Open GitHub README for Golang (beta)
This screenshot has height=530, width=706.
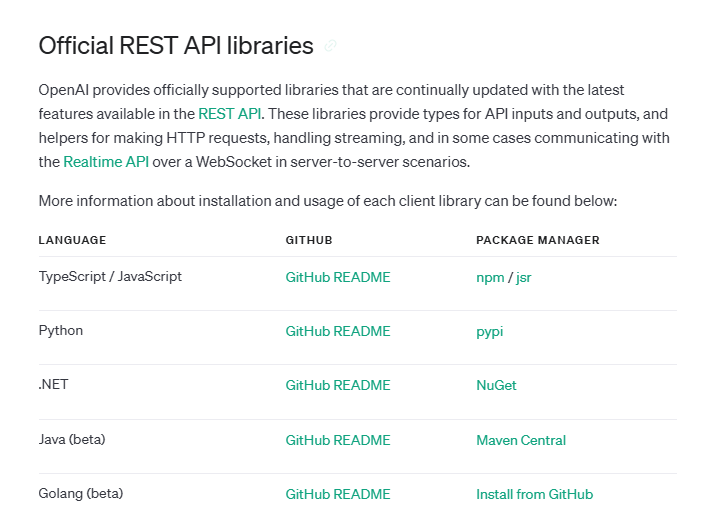(338, 494)
